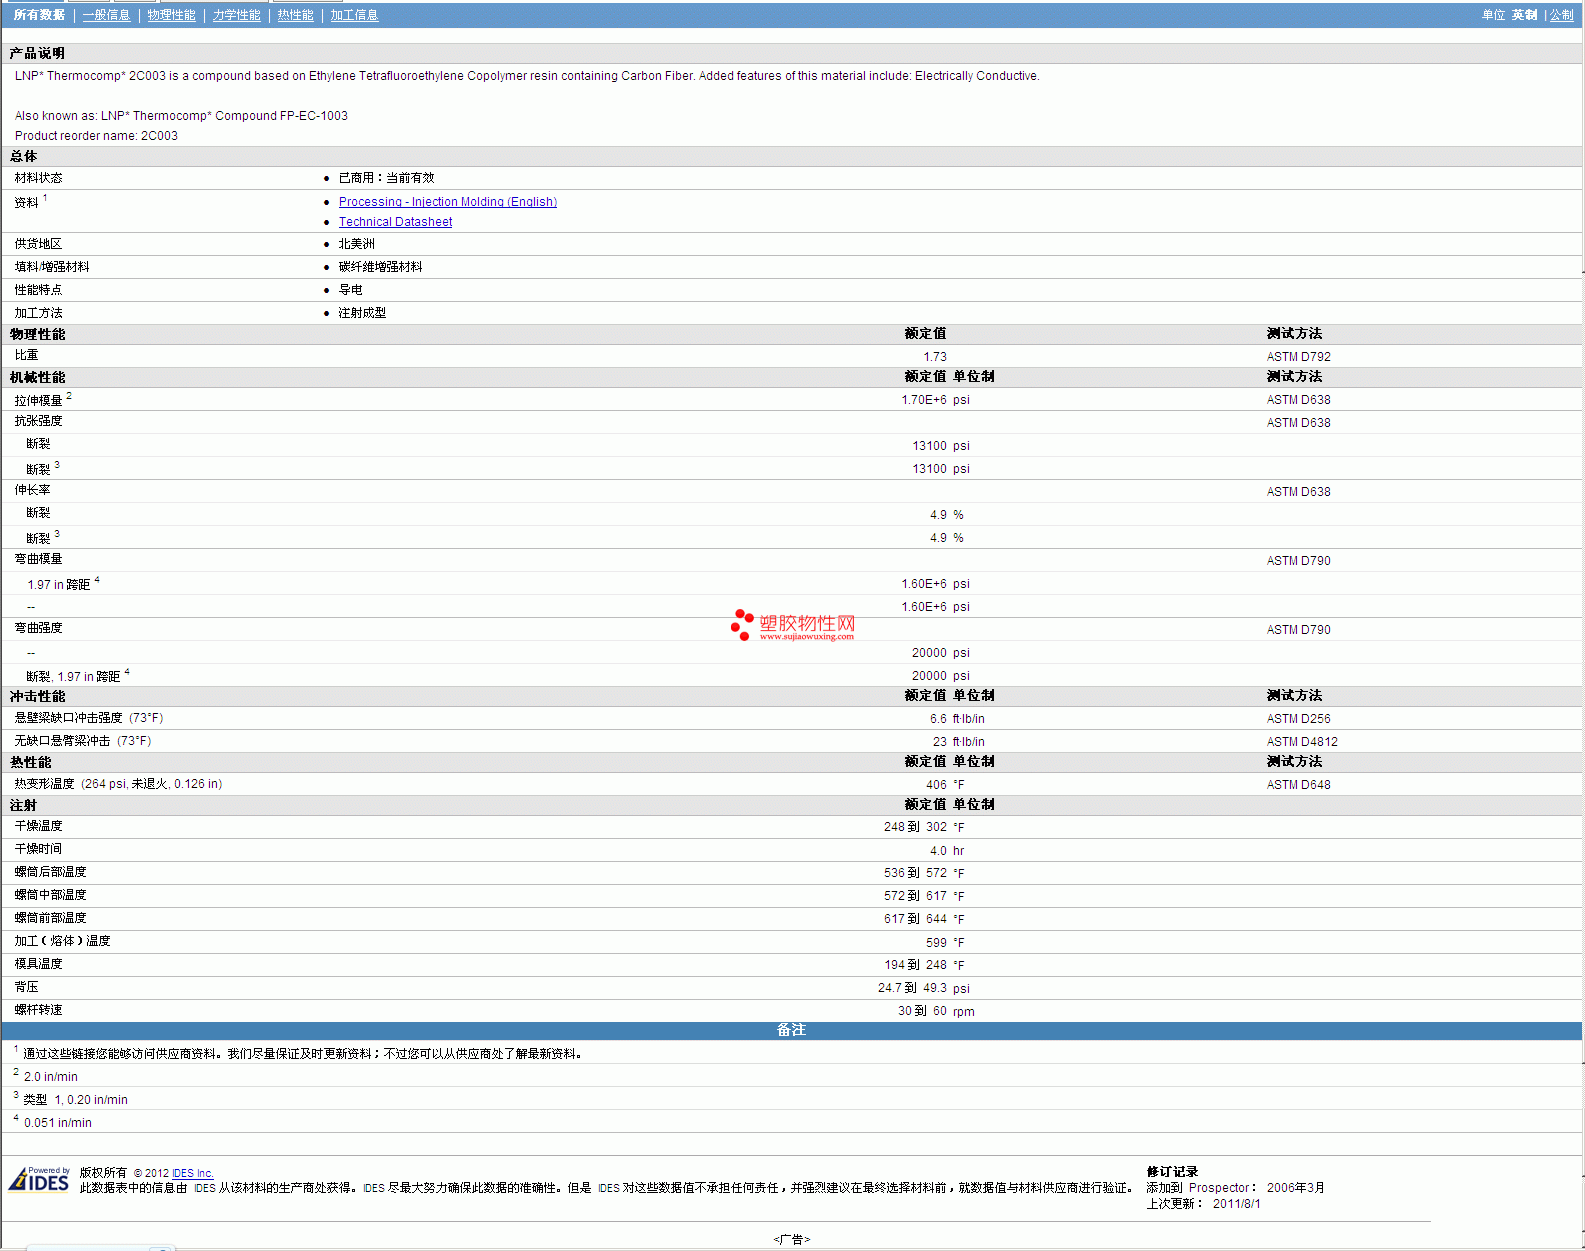The width and height of the screenshot is (1585, 1251).
Task: Click the 比重 value 1.73
Action: tap(935, 357)
